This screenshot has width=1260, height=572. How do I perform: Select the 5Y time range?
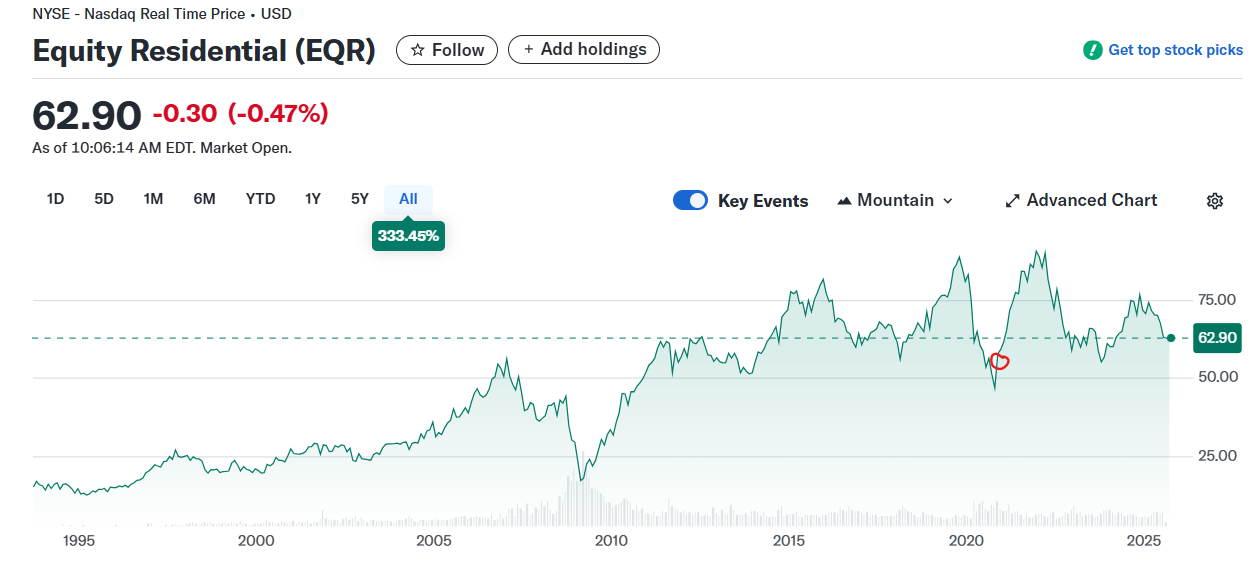click(x=360, y=199)
